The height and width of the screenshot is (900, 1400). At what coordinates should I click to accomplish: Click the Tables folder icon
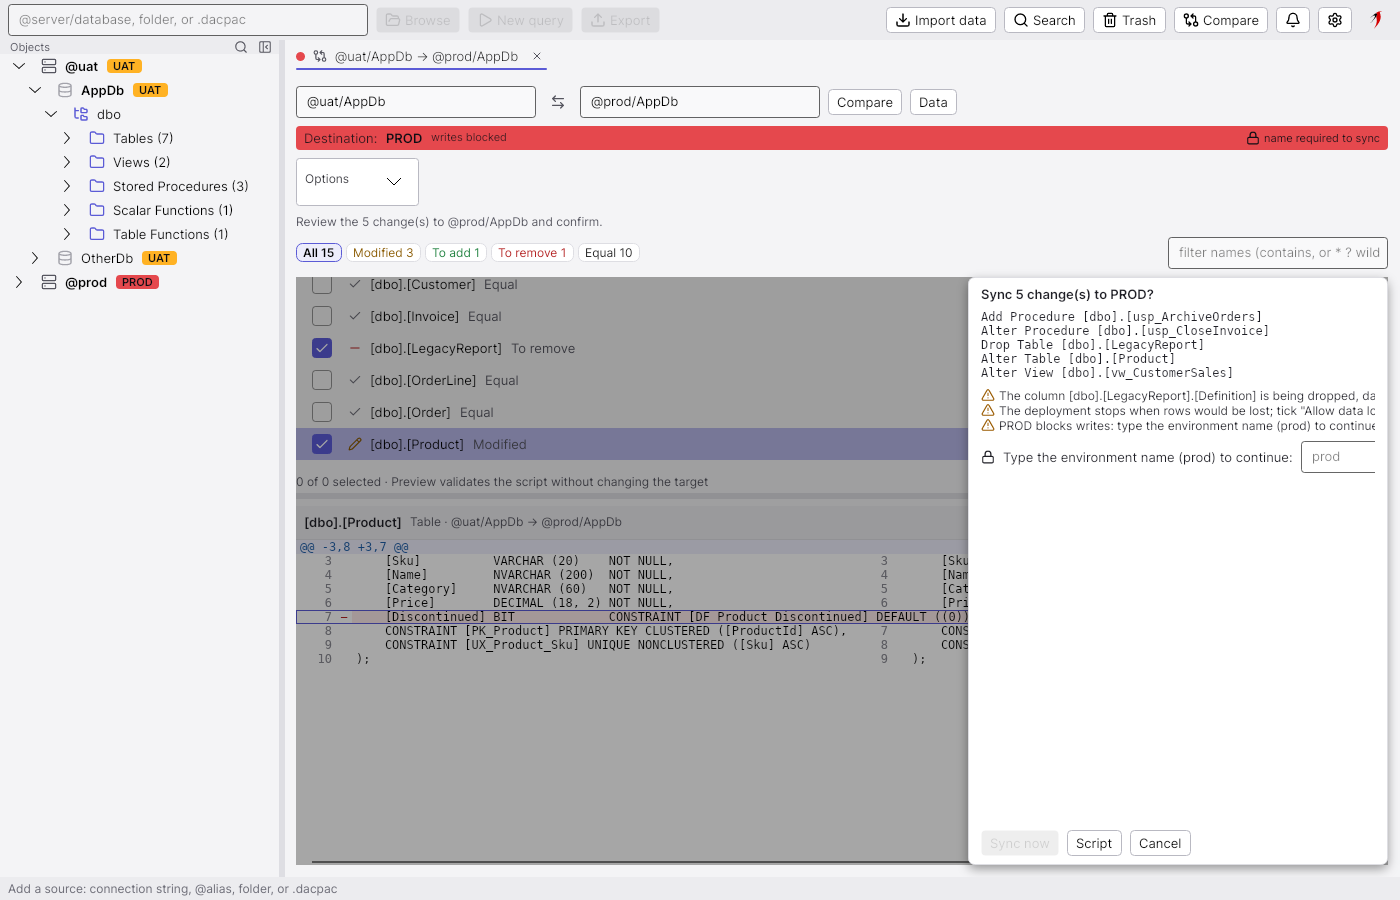point(97,138)
